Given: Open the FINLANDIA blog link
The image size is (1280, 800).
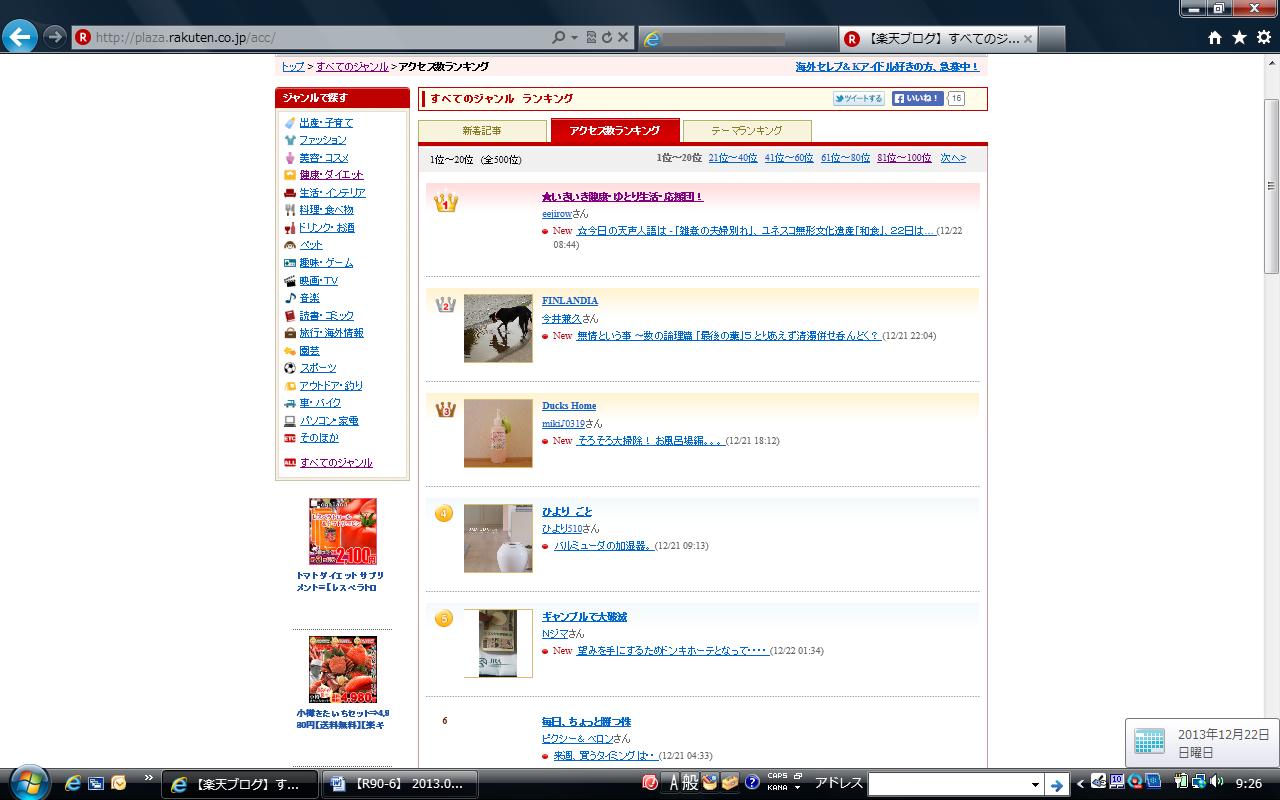Looking at the screenshot, I should (x=570, y=300).
